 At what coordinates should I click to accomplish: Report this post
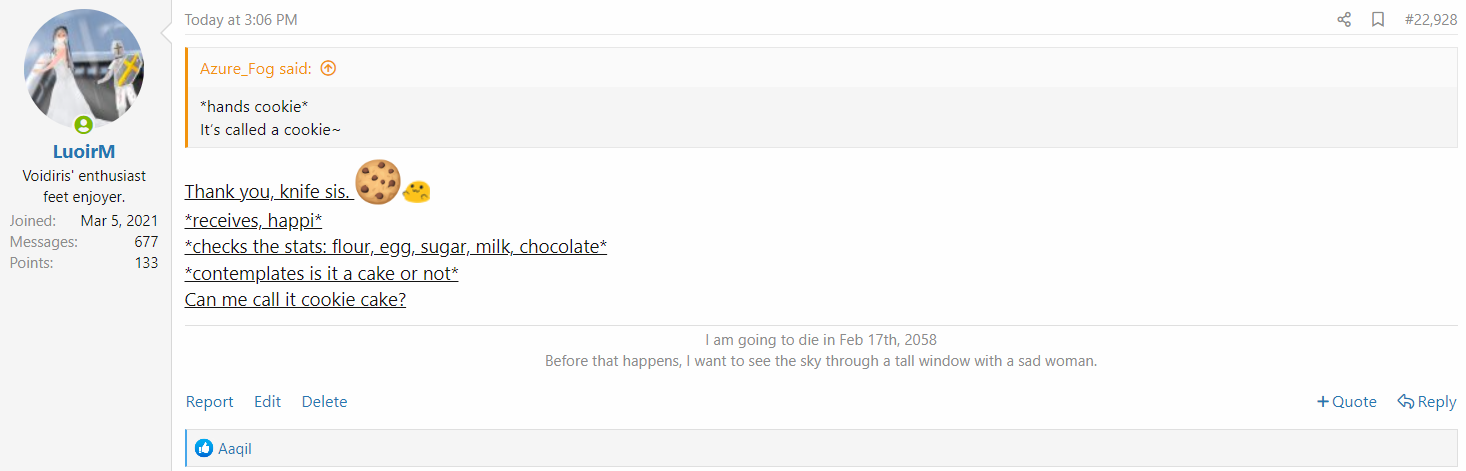pyautogui.click(x=209, y=402)
